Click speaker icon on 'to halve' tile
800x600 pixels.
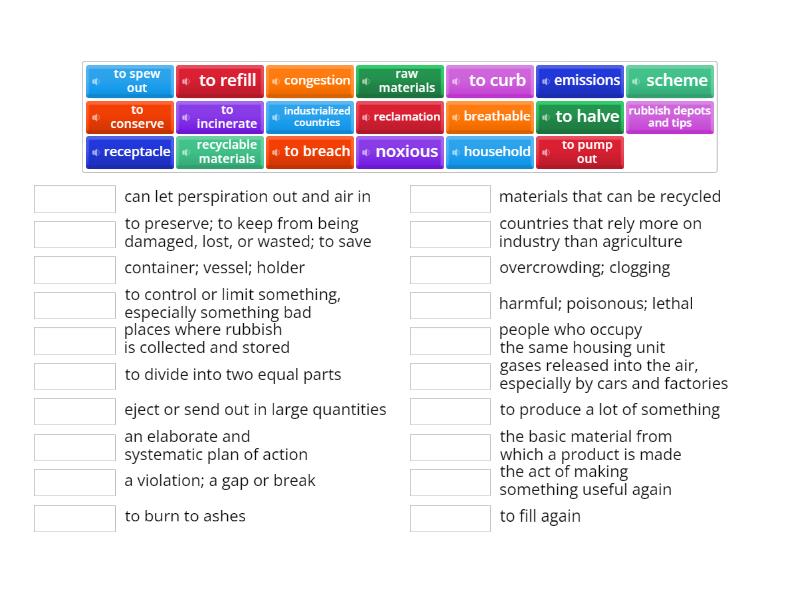click(x=546, y=117)
